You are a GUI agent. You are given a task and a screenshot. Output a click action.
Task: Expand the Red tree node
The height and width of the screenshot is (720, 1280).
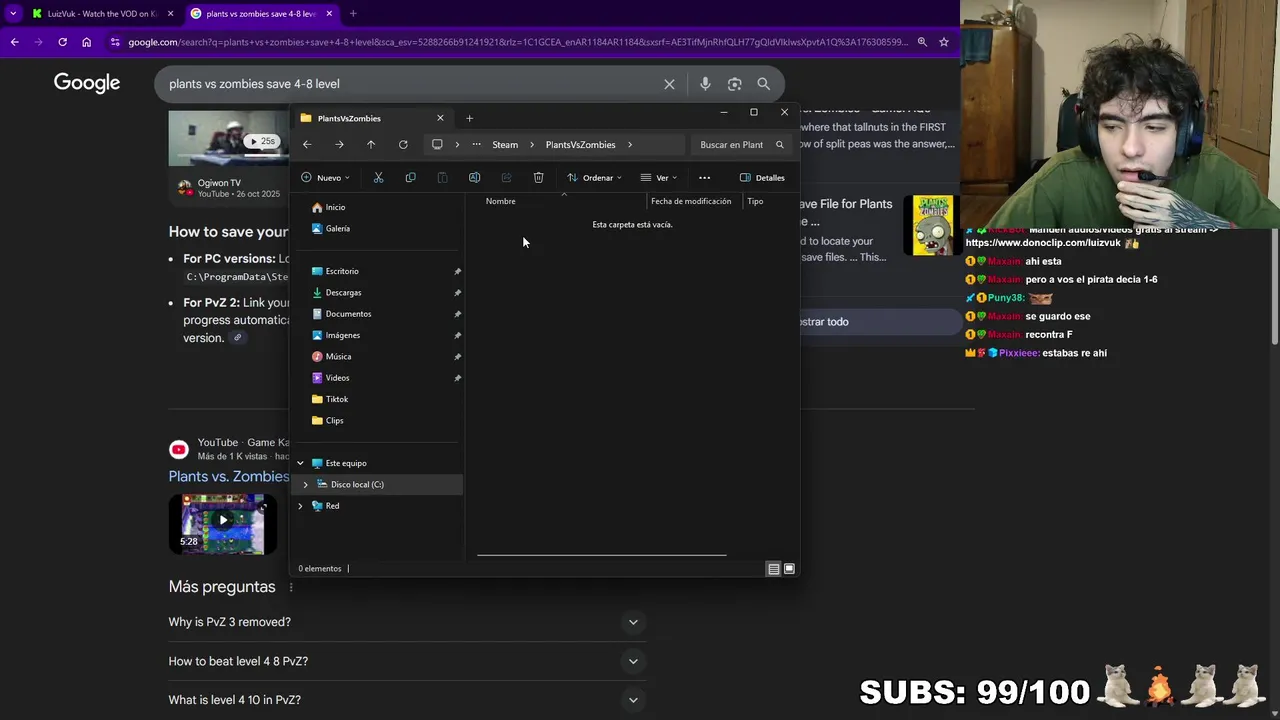pos(300,506)
